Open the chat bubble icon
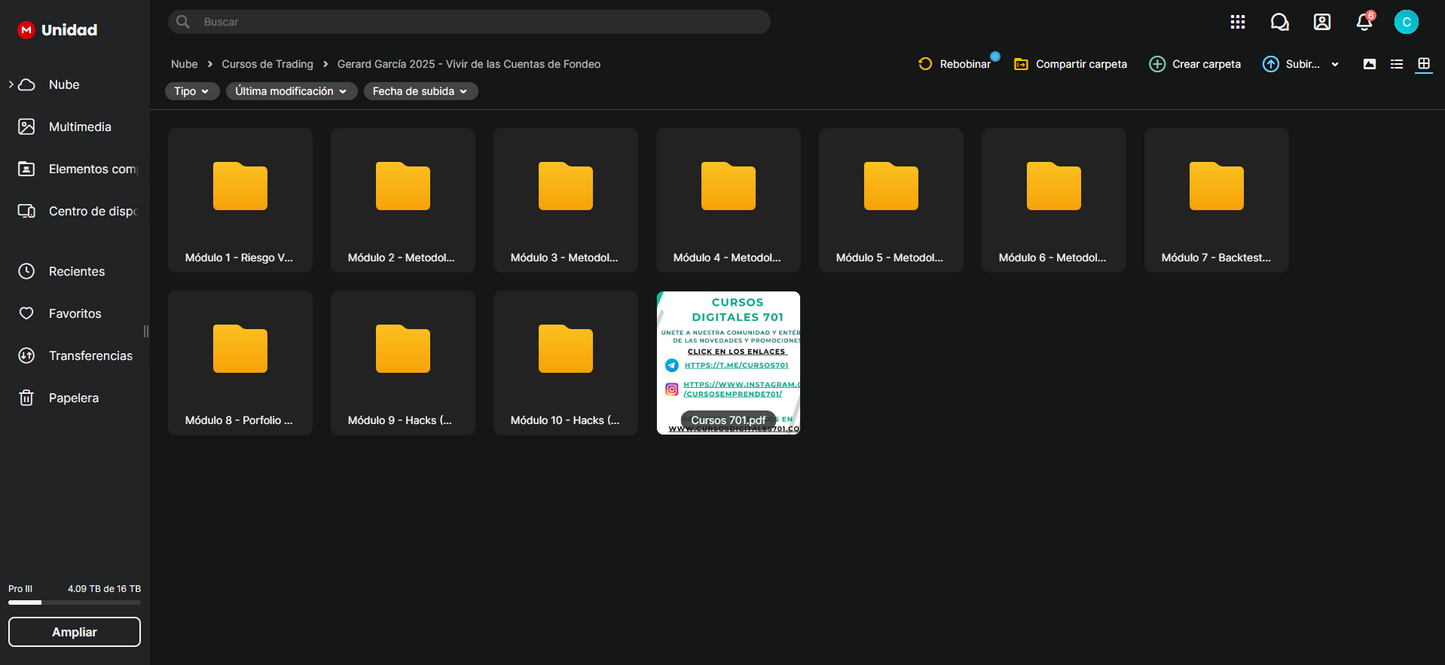 click(x=1279, y=22)
